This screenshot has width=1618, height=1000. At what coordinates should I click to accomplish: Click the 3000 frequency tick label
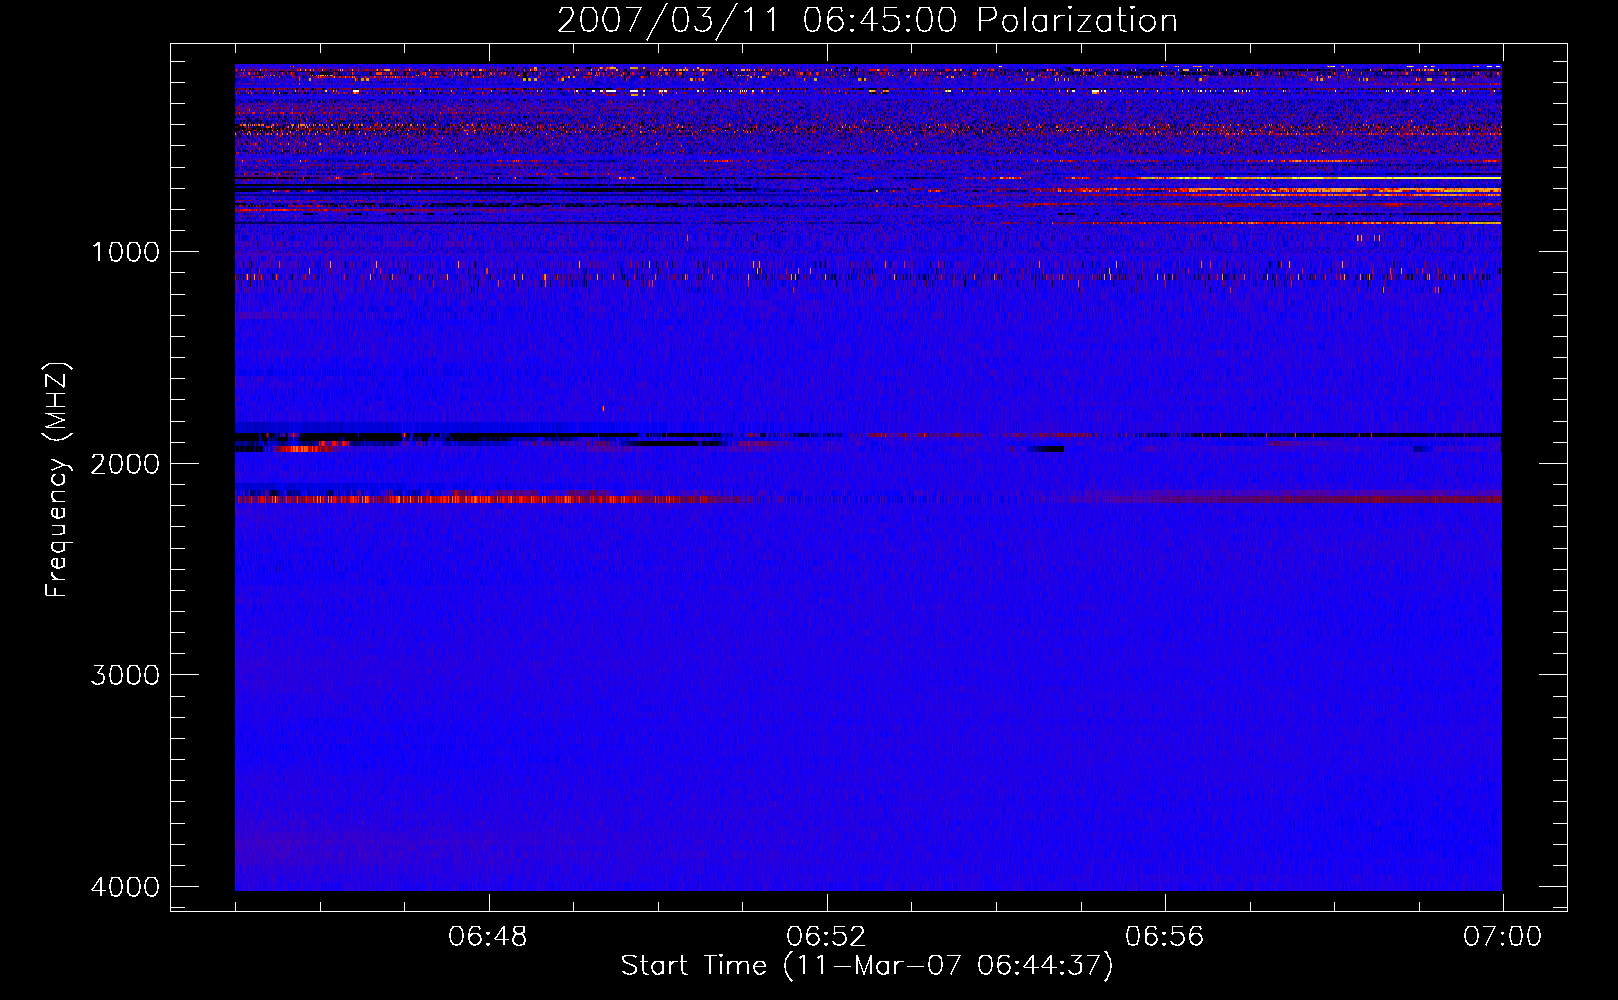click(x=125, y=675)
